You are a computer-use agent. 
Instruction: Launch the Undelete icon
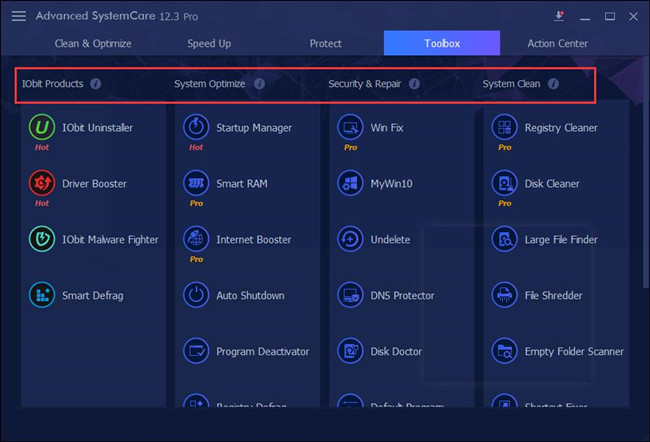(x=350, y=239)
